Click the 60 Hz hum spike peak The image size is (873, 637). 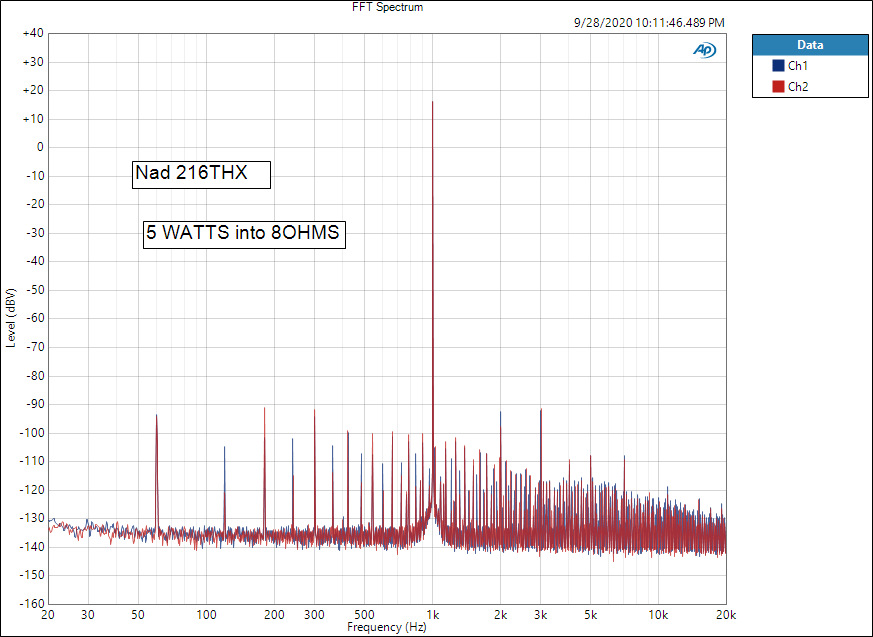pos(156,415)
